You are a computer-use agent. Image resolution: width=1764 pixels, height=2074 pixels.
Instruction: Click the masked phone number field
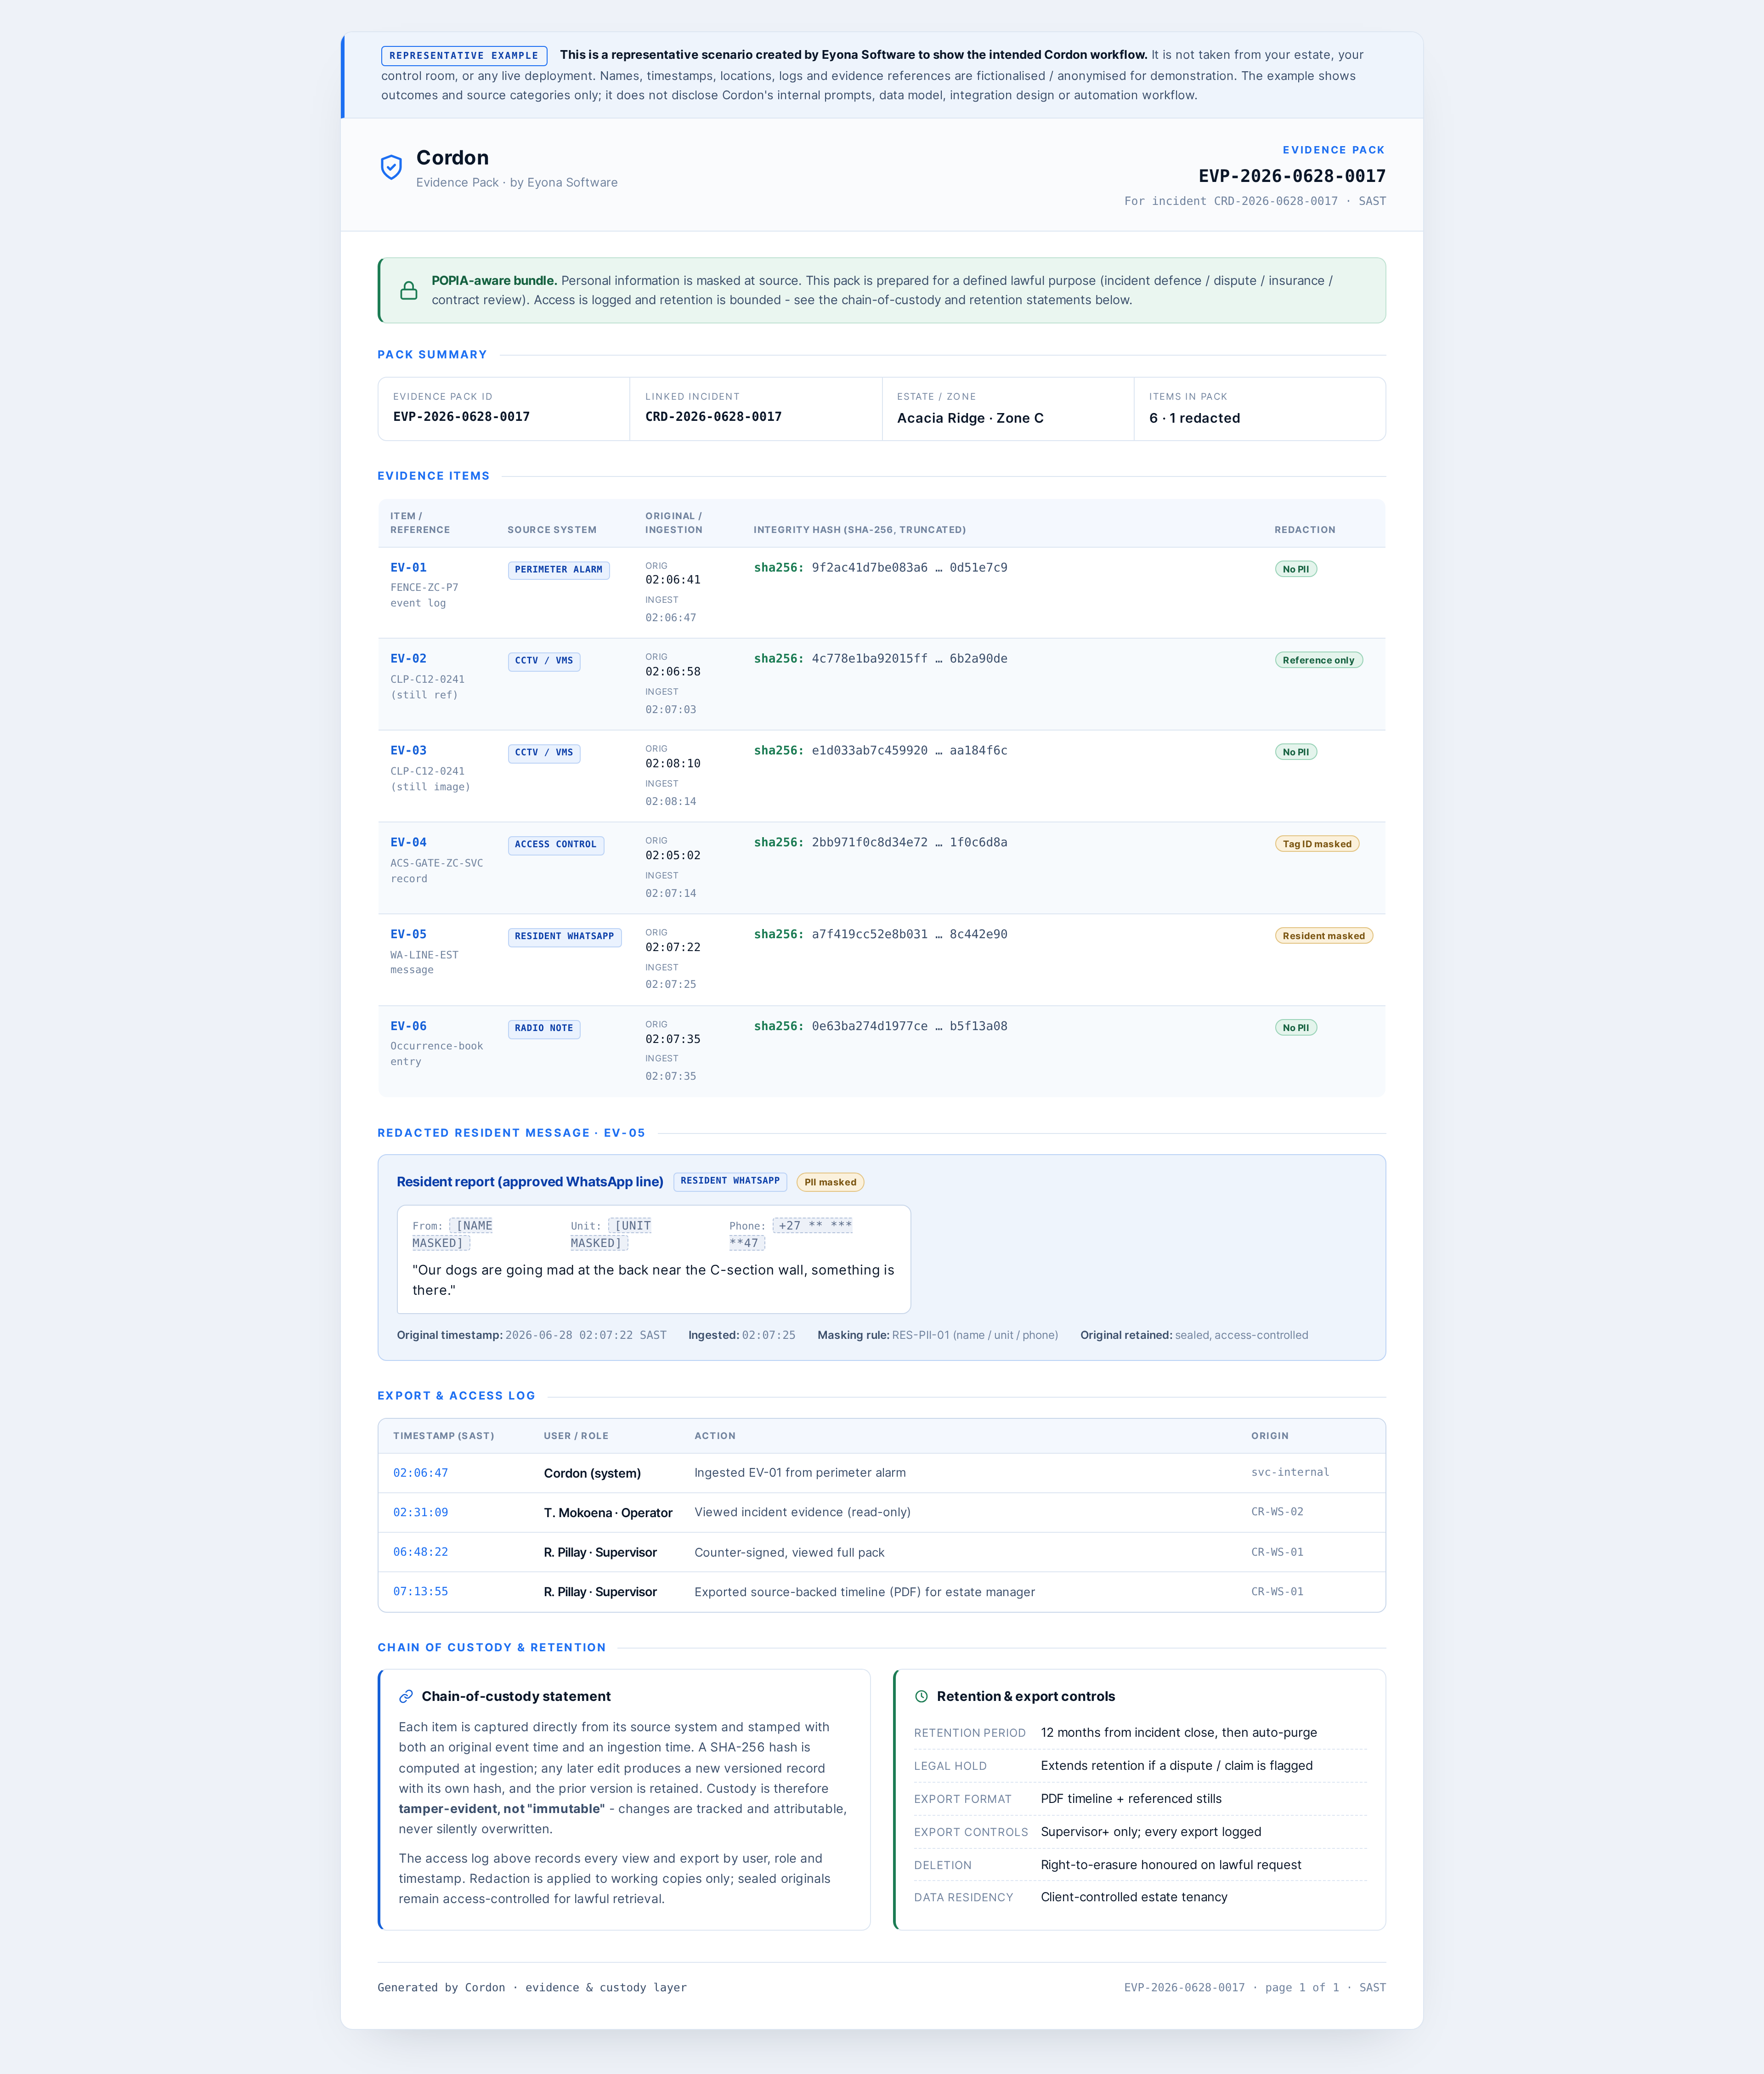(791, 1235)
